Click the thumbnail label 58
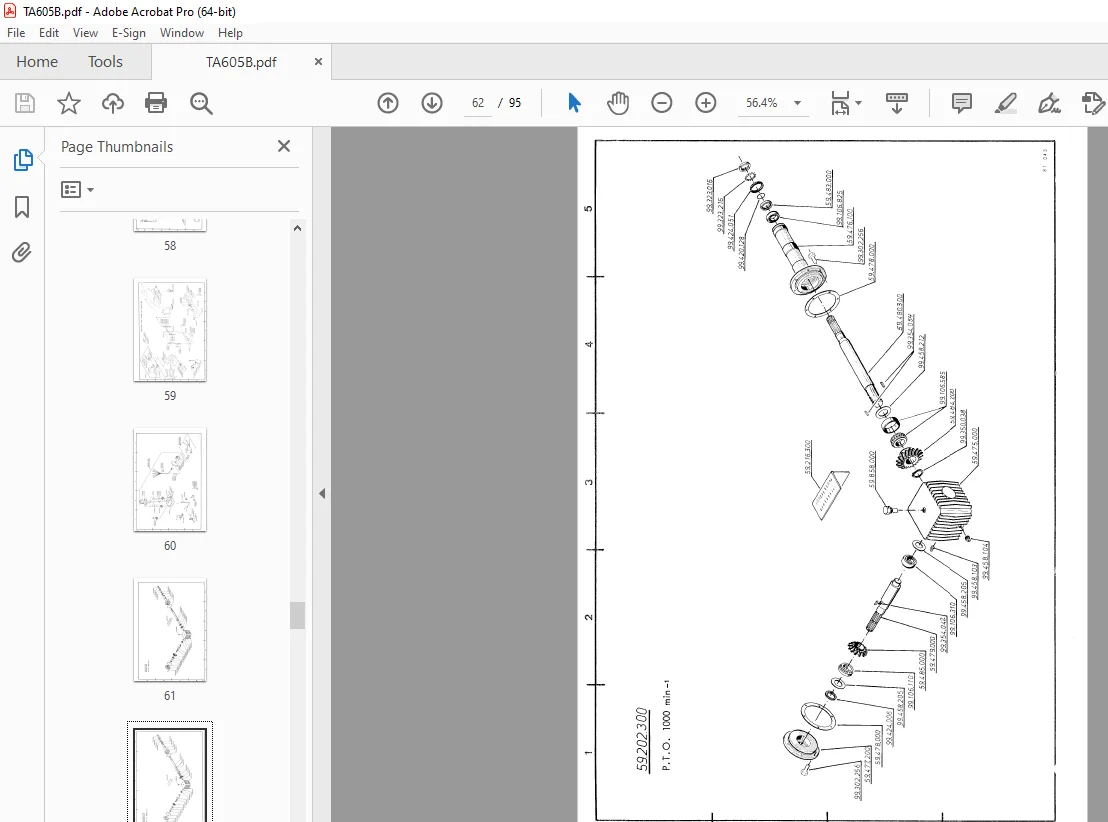This screenshot has width=1108, height=822. [x=170, y=246]
